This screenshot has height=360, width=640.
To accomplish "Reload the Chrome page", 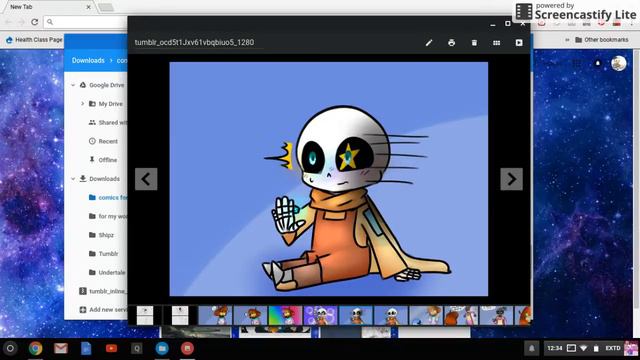I will [35, 22].
